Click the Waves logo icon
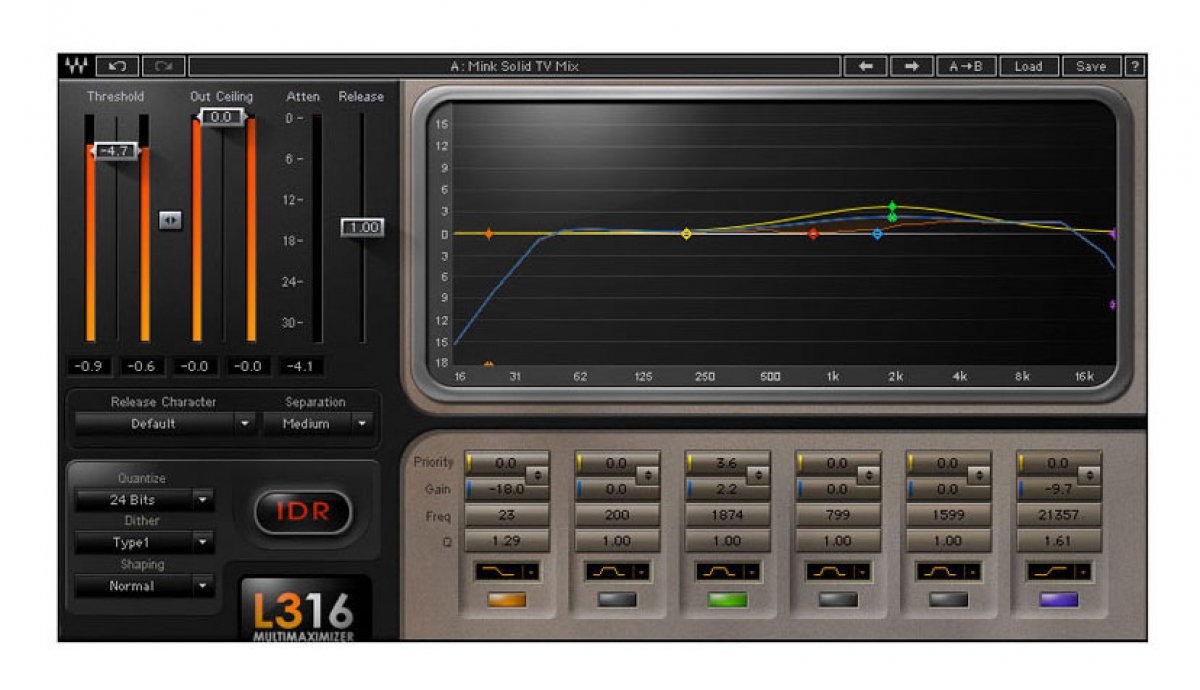Viewport: 1200px width, 690px height. coord(76,66)
